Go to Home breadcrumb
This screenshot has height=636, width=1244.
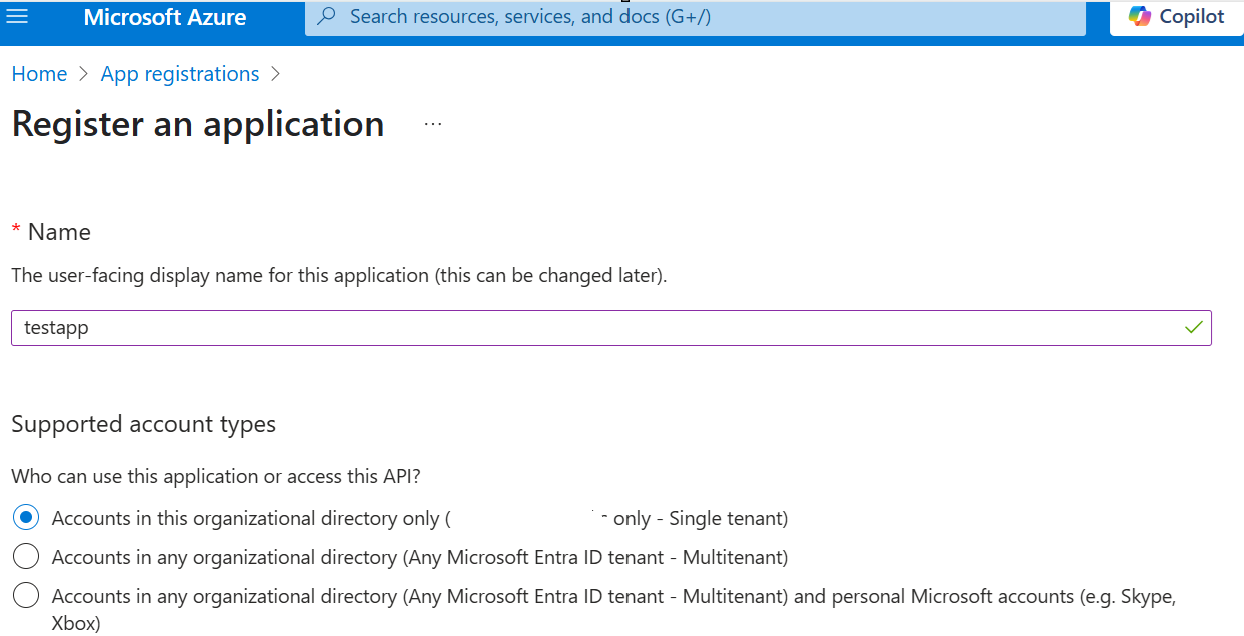(39, 74)
